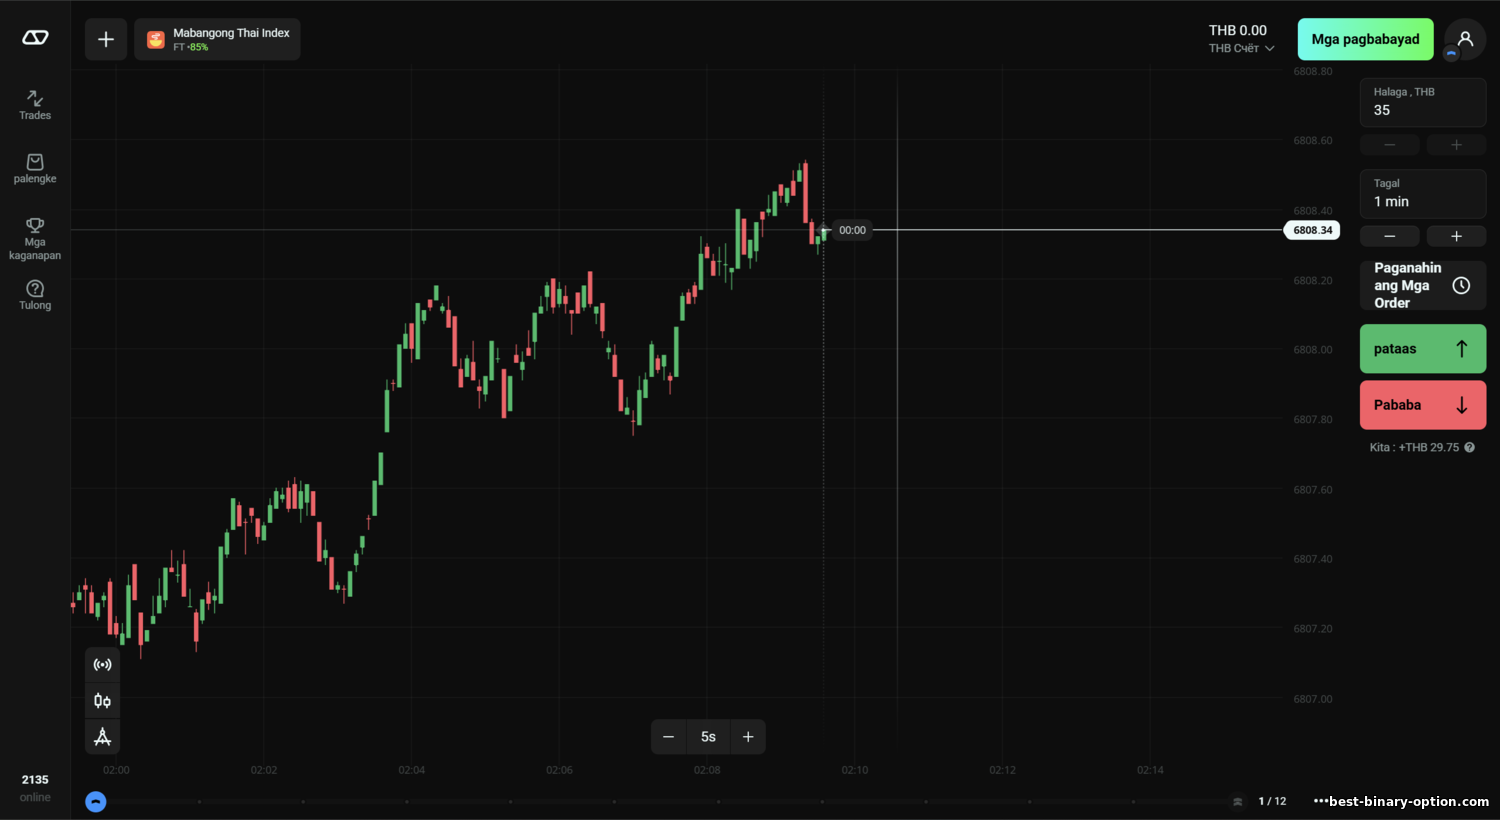
Task: Click the 2135 online counter
Action: 35,788
